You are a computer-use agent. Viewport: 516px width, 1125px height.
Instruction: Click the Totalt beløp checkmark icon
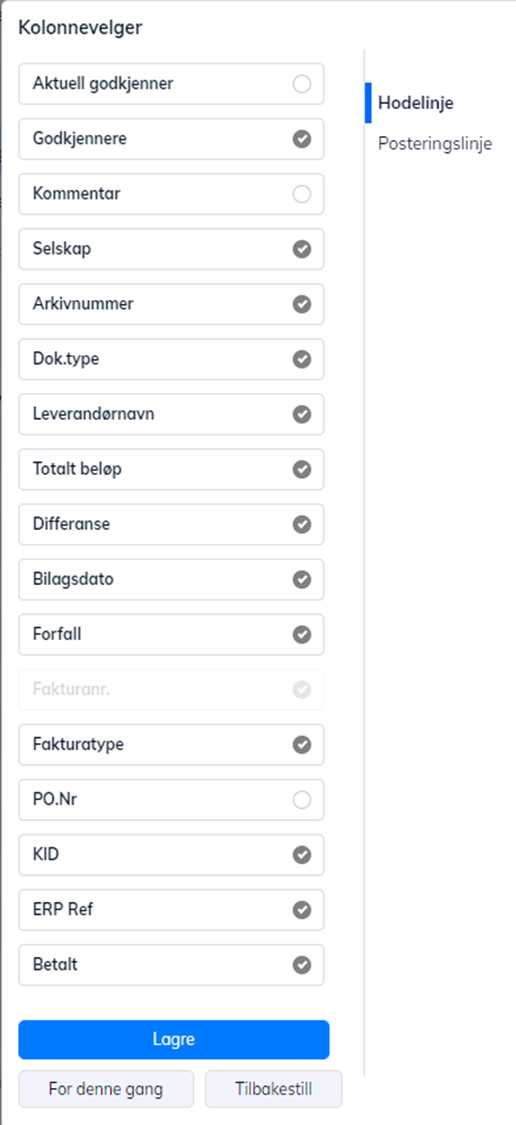tap(302, 469)
